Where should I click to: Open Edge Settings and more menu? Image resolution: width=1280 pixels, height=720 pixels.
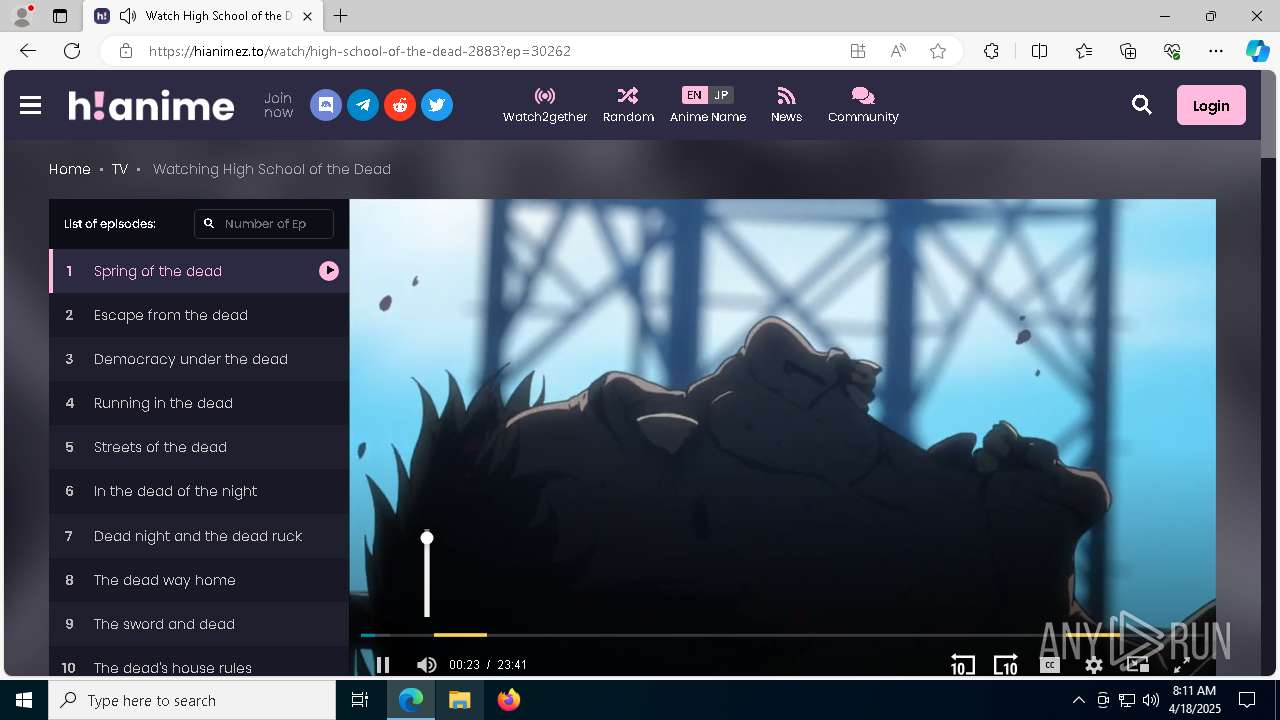point(1216,51)
